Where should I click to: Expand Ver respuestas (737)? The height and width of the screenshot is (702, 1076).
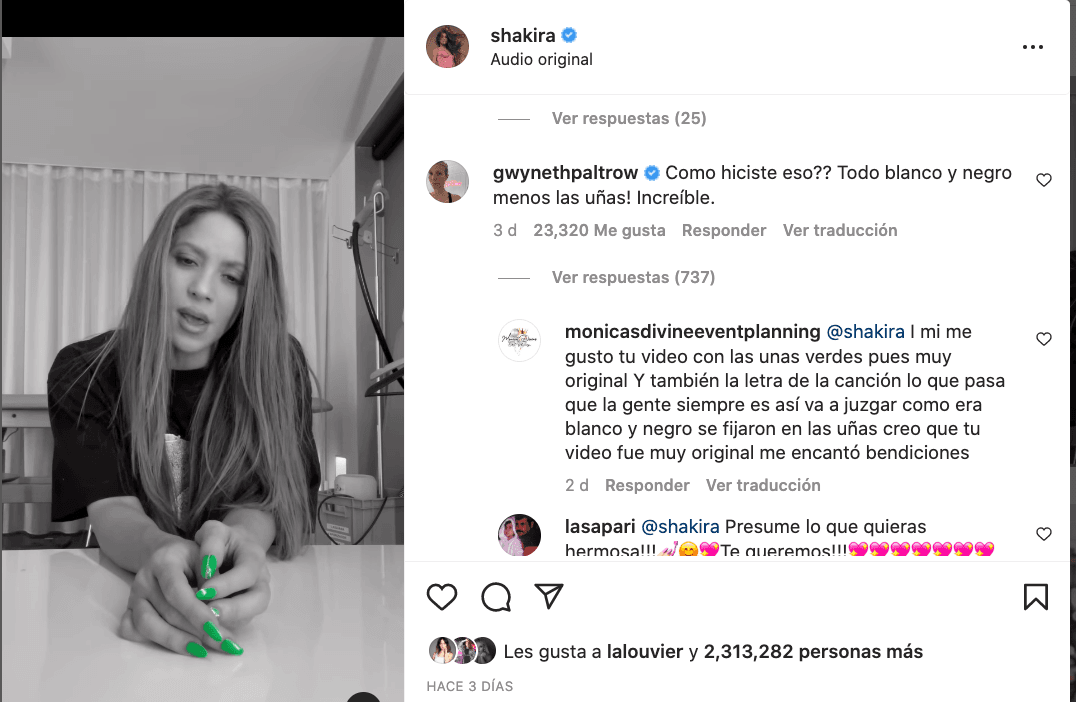pos(633,277)
